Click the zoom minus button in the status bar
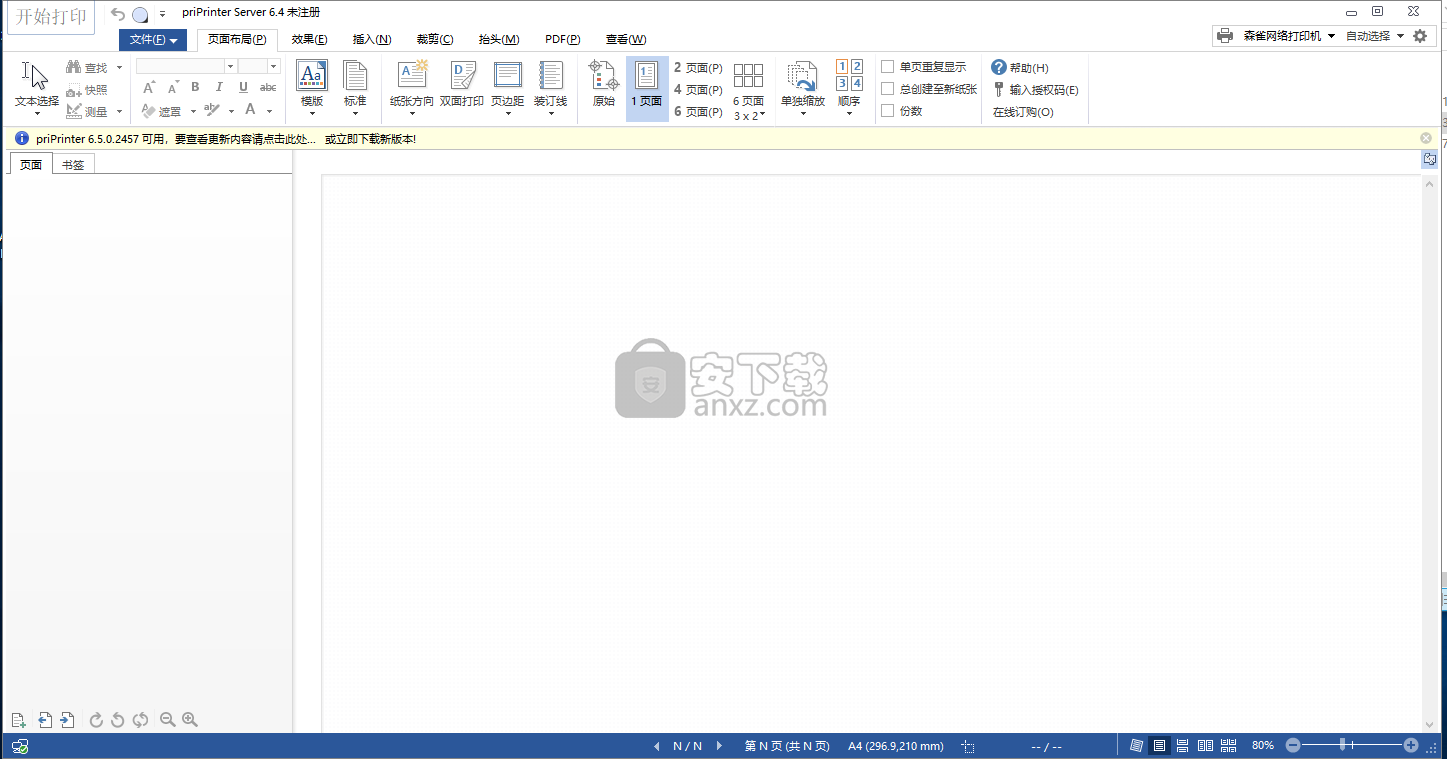 coord(1293,745)
